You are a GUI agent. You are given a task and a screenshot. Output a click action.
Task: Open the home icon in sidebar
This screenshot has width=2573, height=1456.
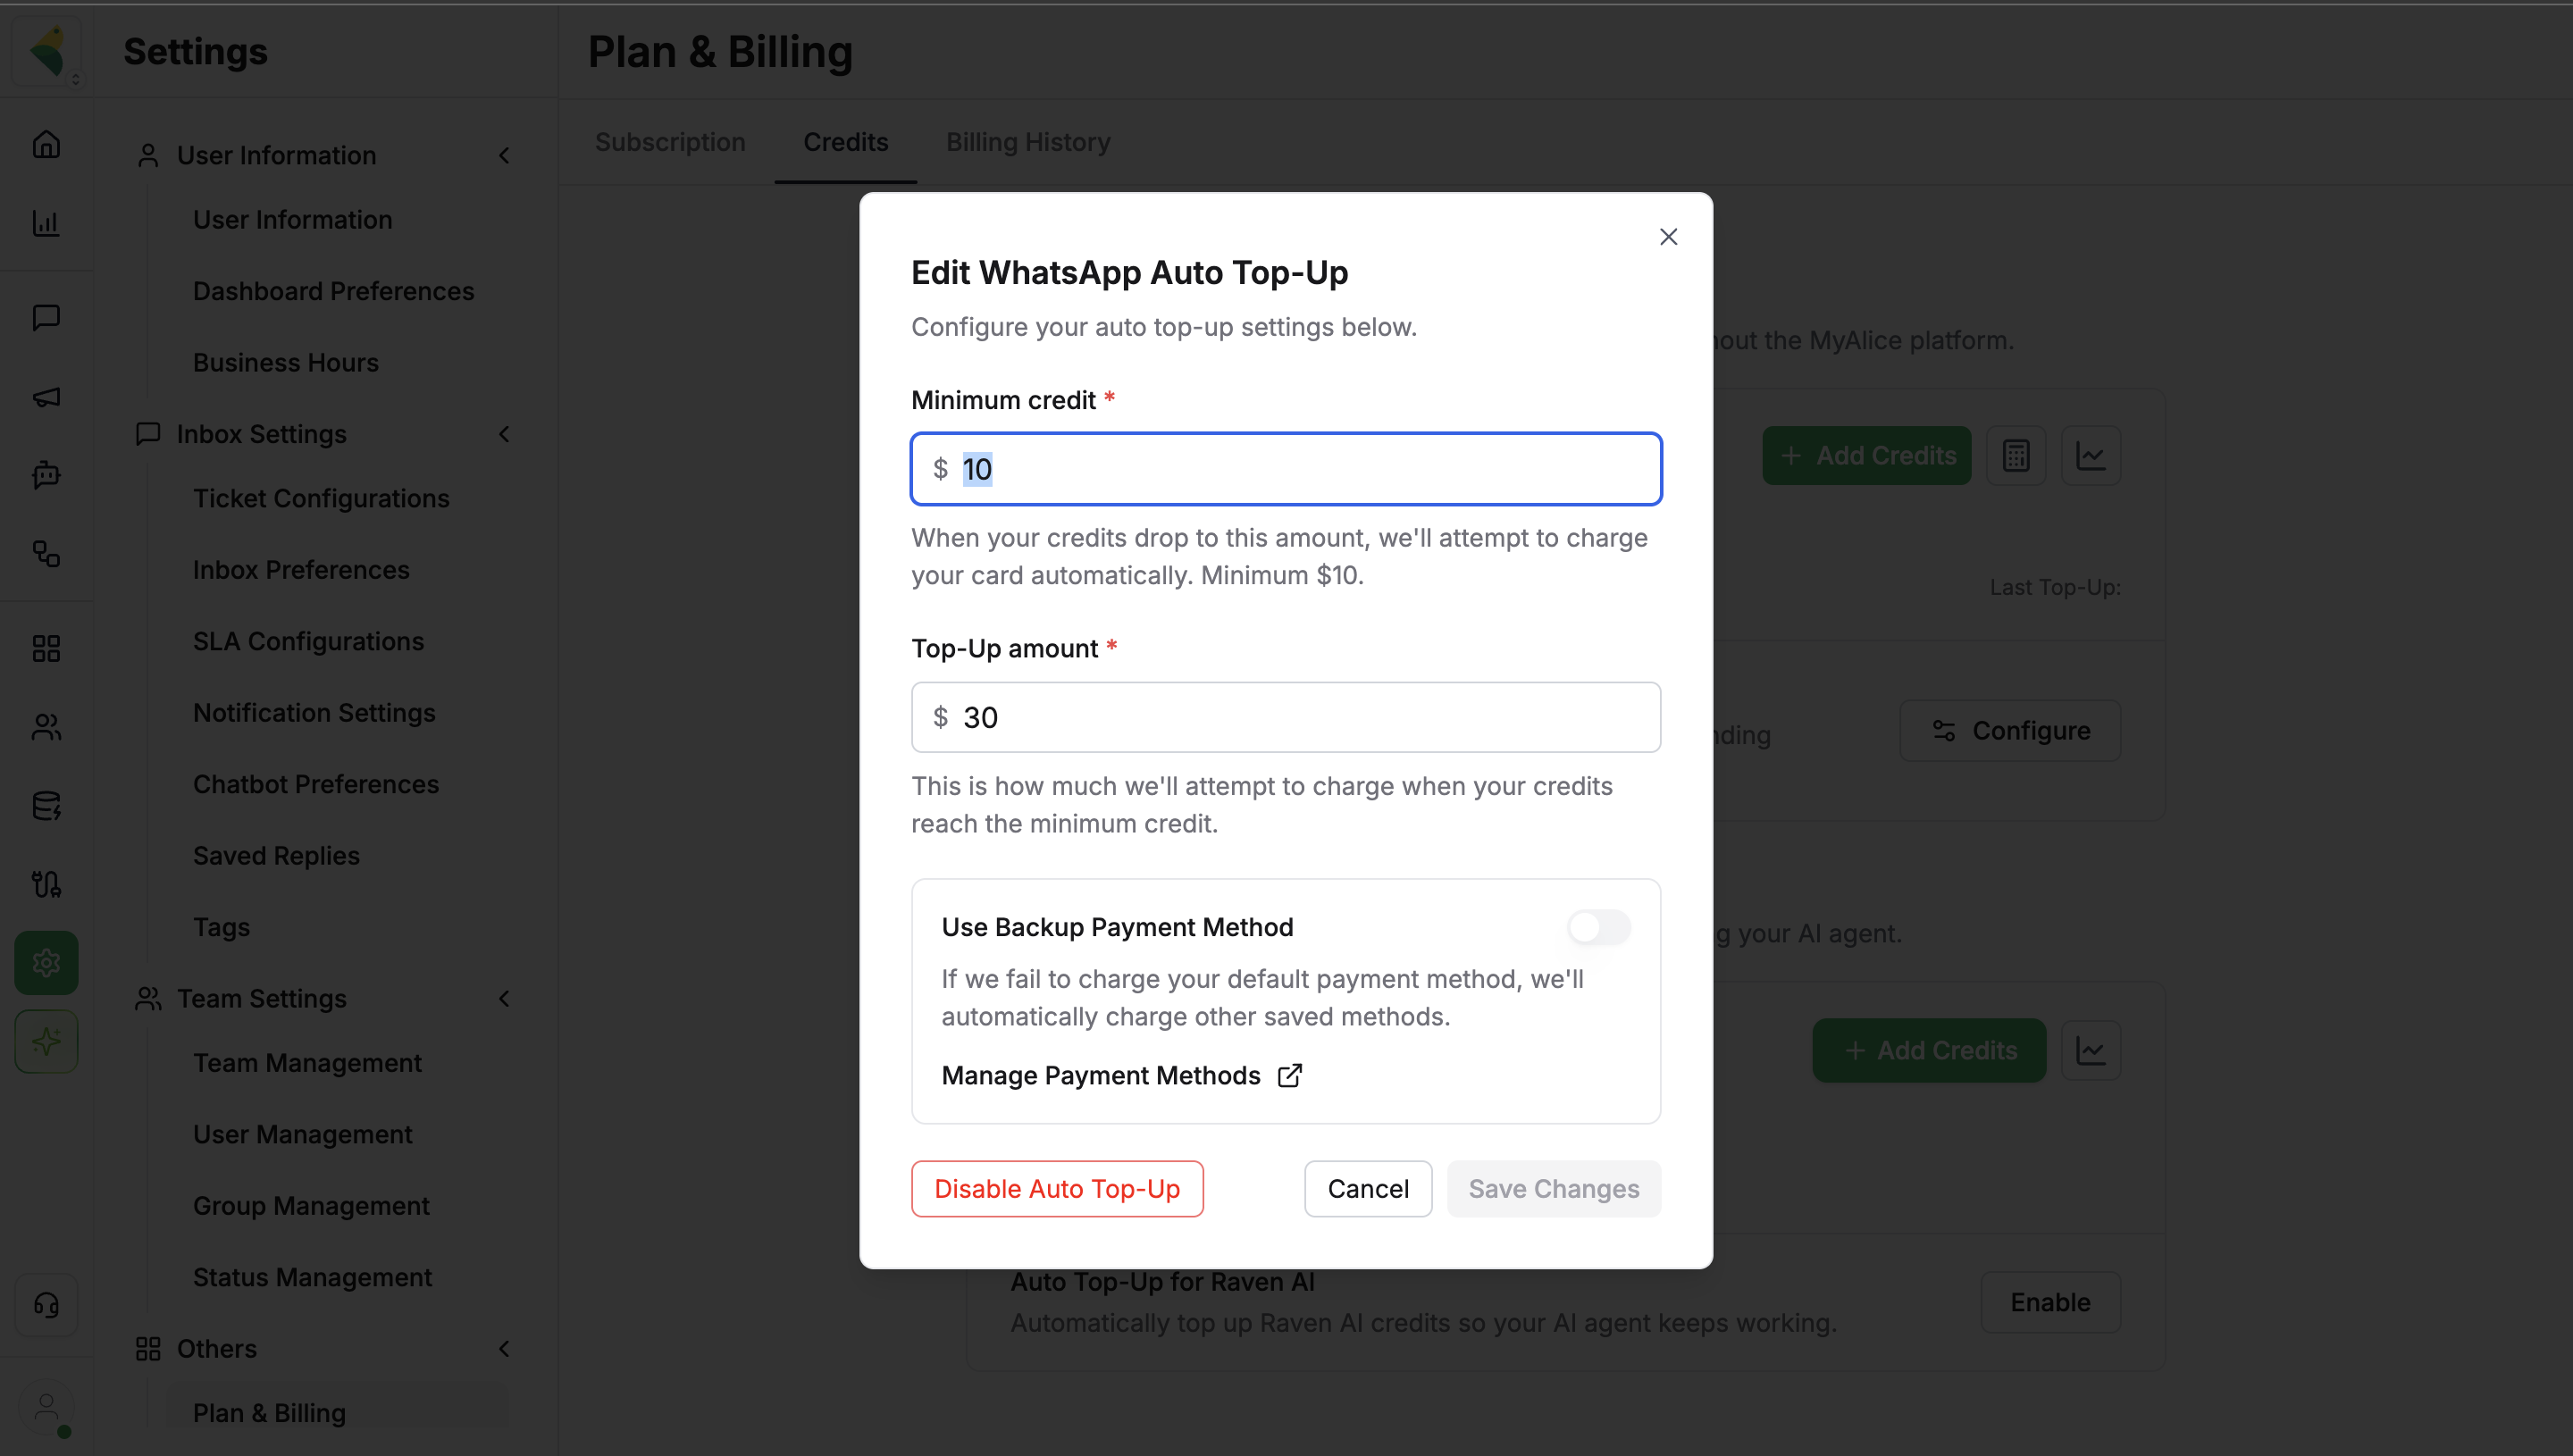click(46, 144)
